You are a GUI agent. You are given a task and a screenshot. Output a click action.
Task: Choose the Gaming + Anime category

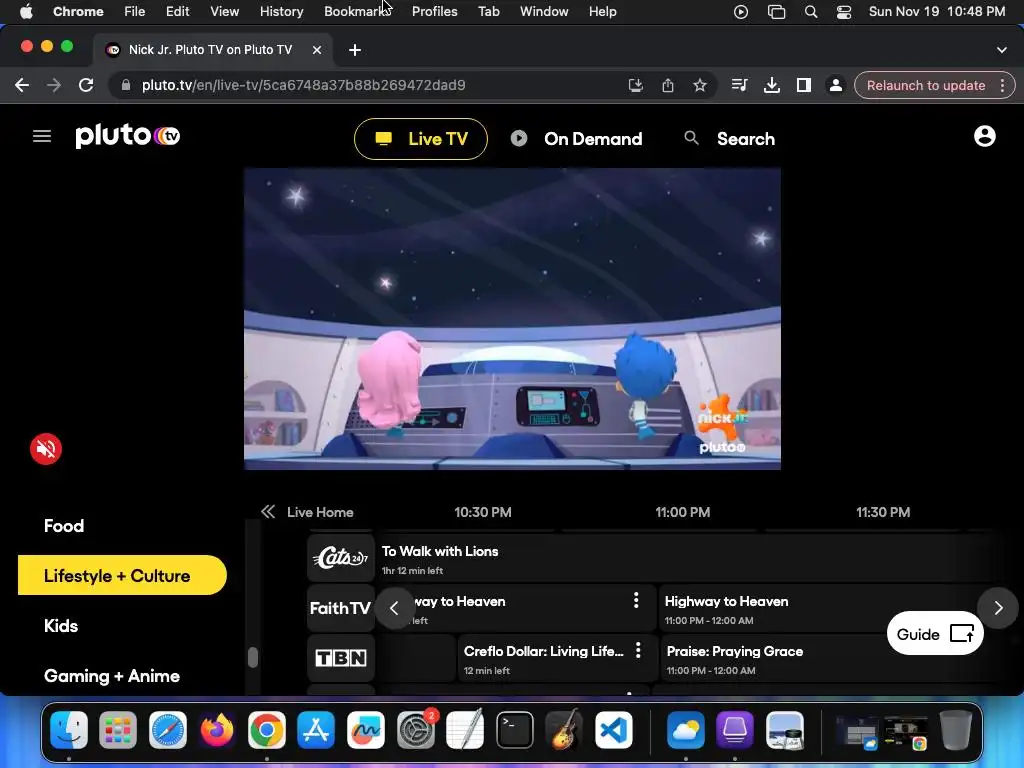[x=112, y=676]
